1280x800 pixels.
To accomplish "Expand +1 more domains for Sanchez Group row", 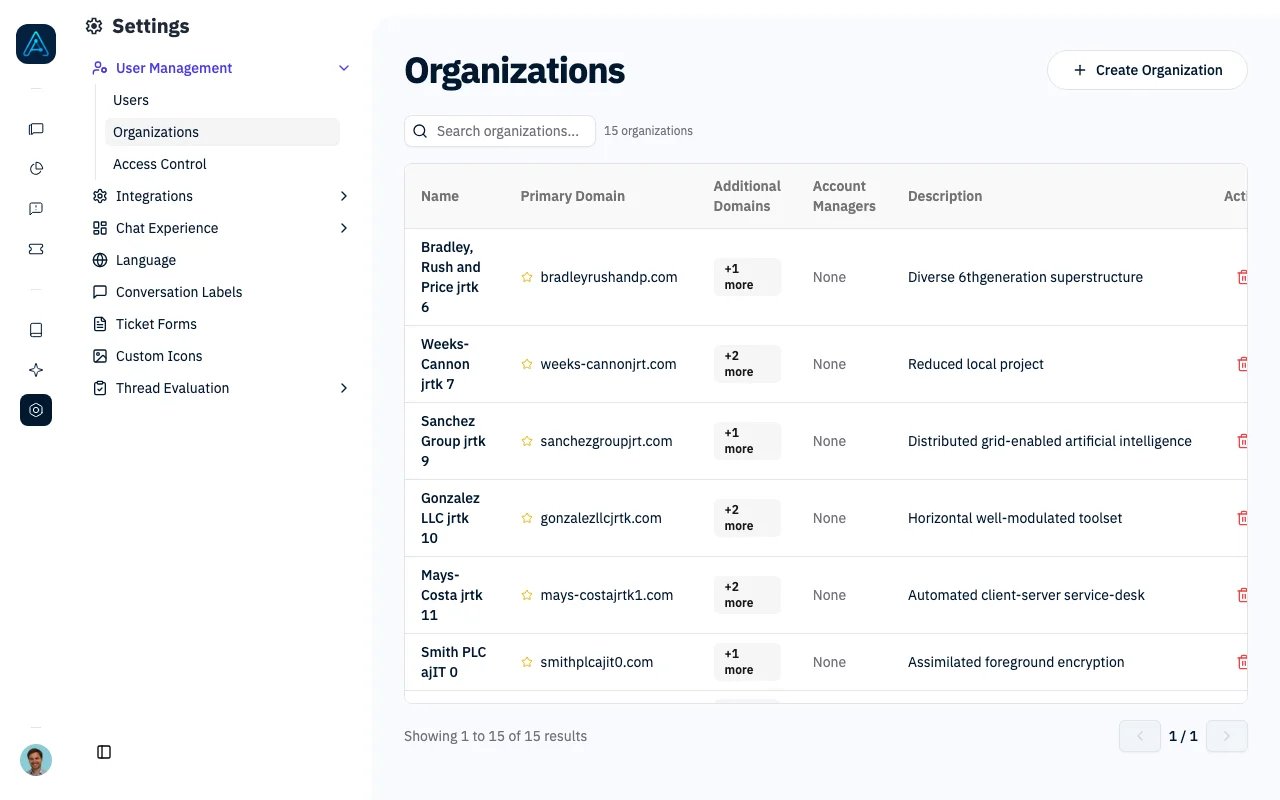I will pyautogui.click(x=747, y=441).
